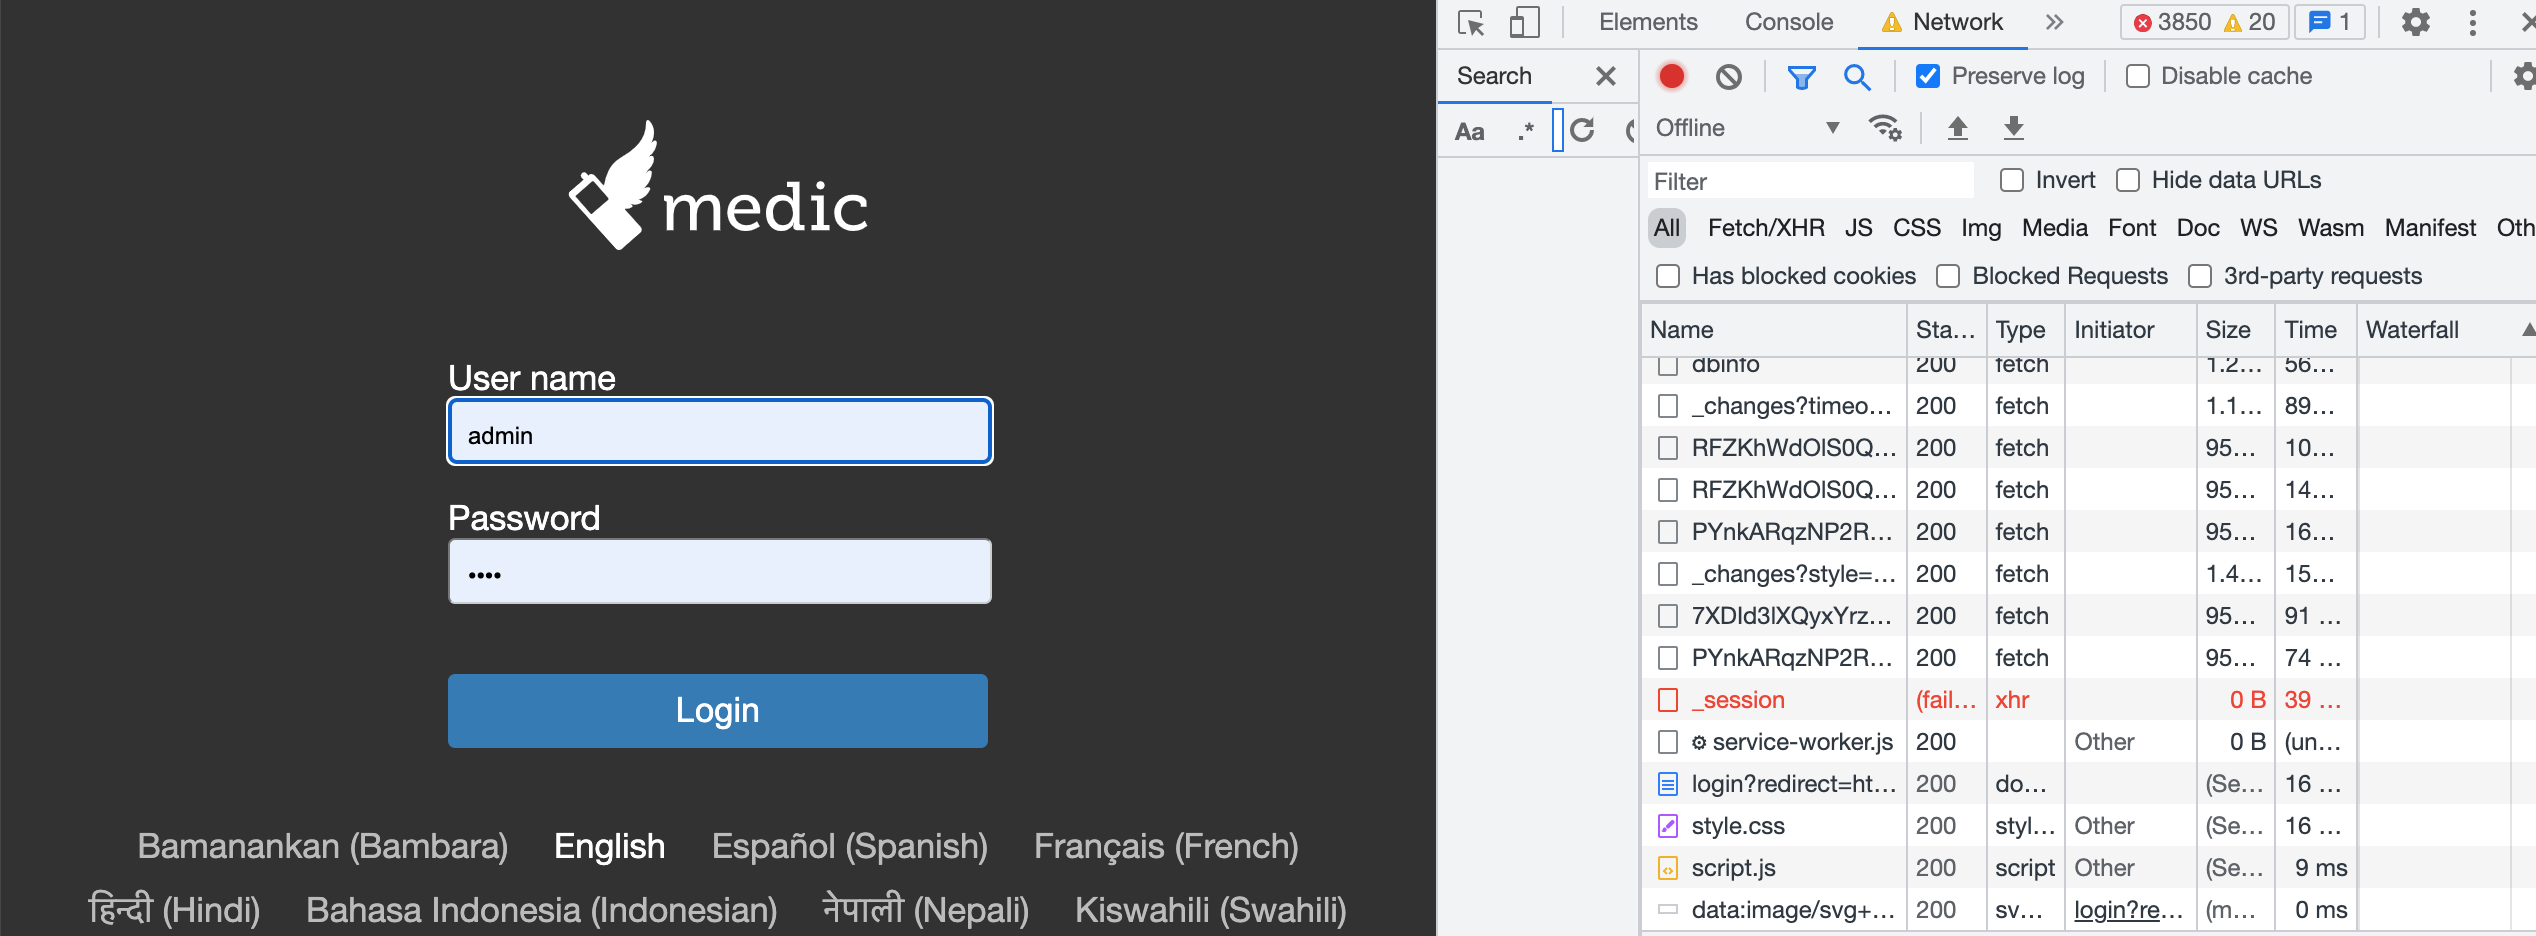Select Español (Spanish) language link
The width and height of the screenshot is (2536, 936).
pyautogui.click(x=849, y=847)
